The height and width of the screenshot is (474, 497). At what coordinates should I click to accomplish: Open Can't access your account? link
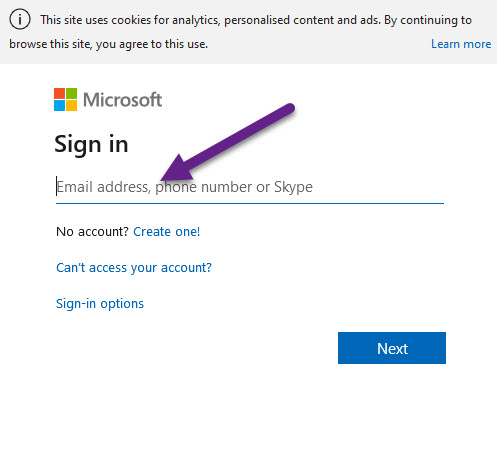134,268
